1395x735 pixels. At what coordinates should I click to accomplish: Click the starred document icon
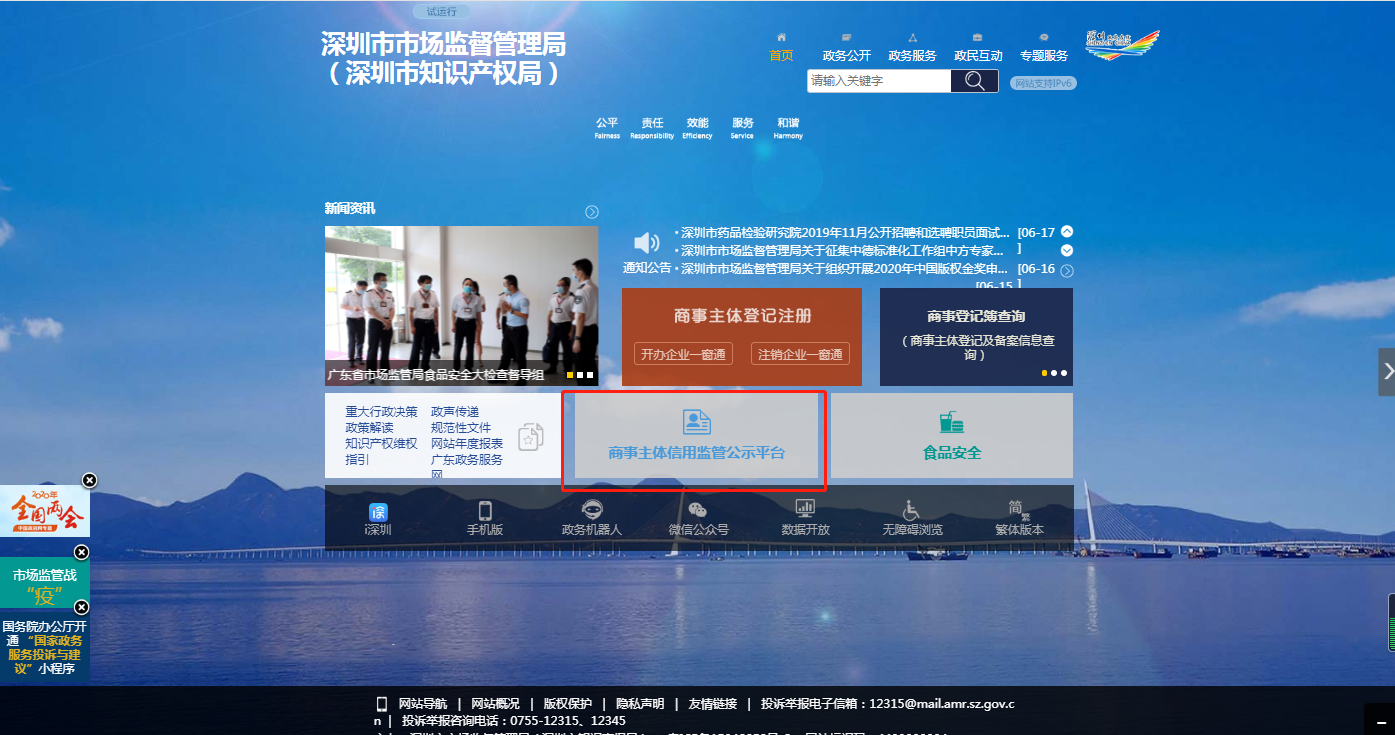[x=531, y=437]
